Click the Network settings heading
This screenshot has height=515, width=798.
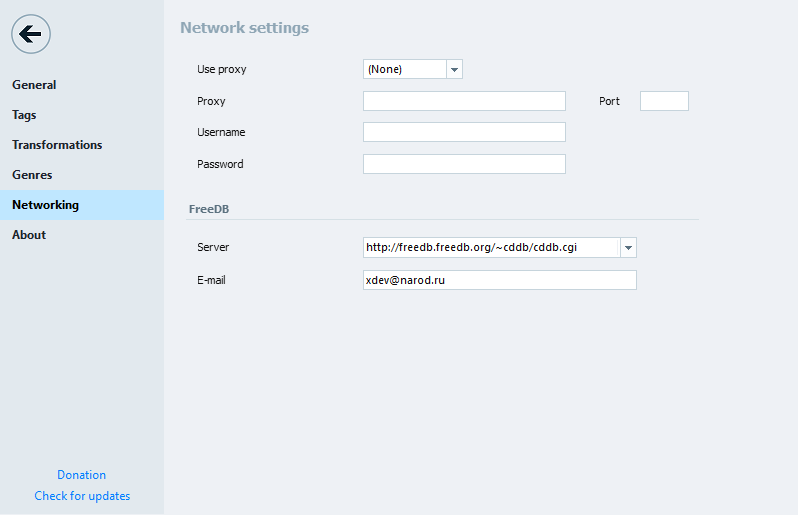(x=244, y=27)
